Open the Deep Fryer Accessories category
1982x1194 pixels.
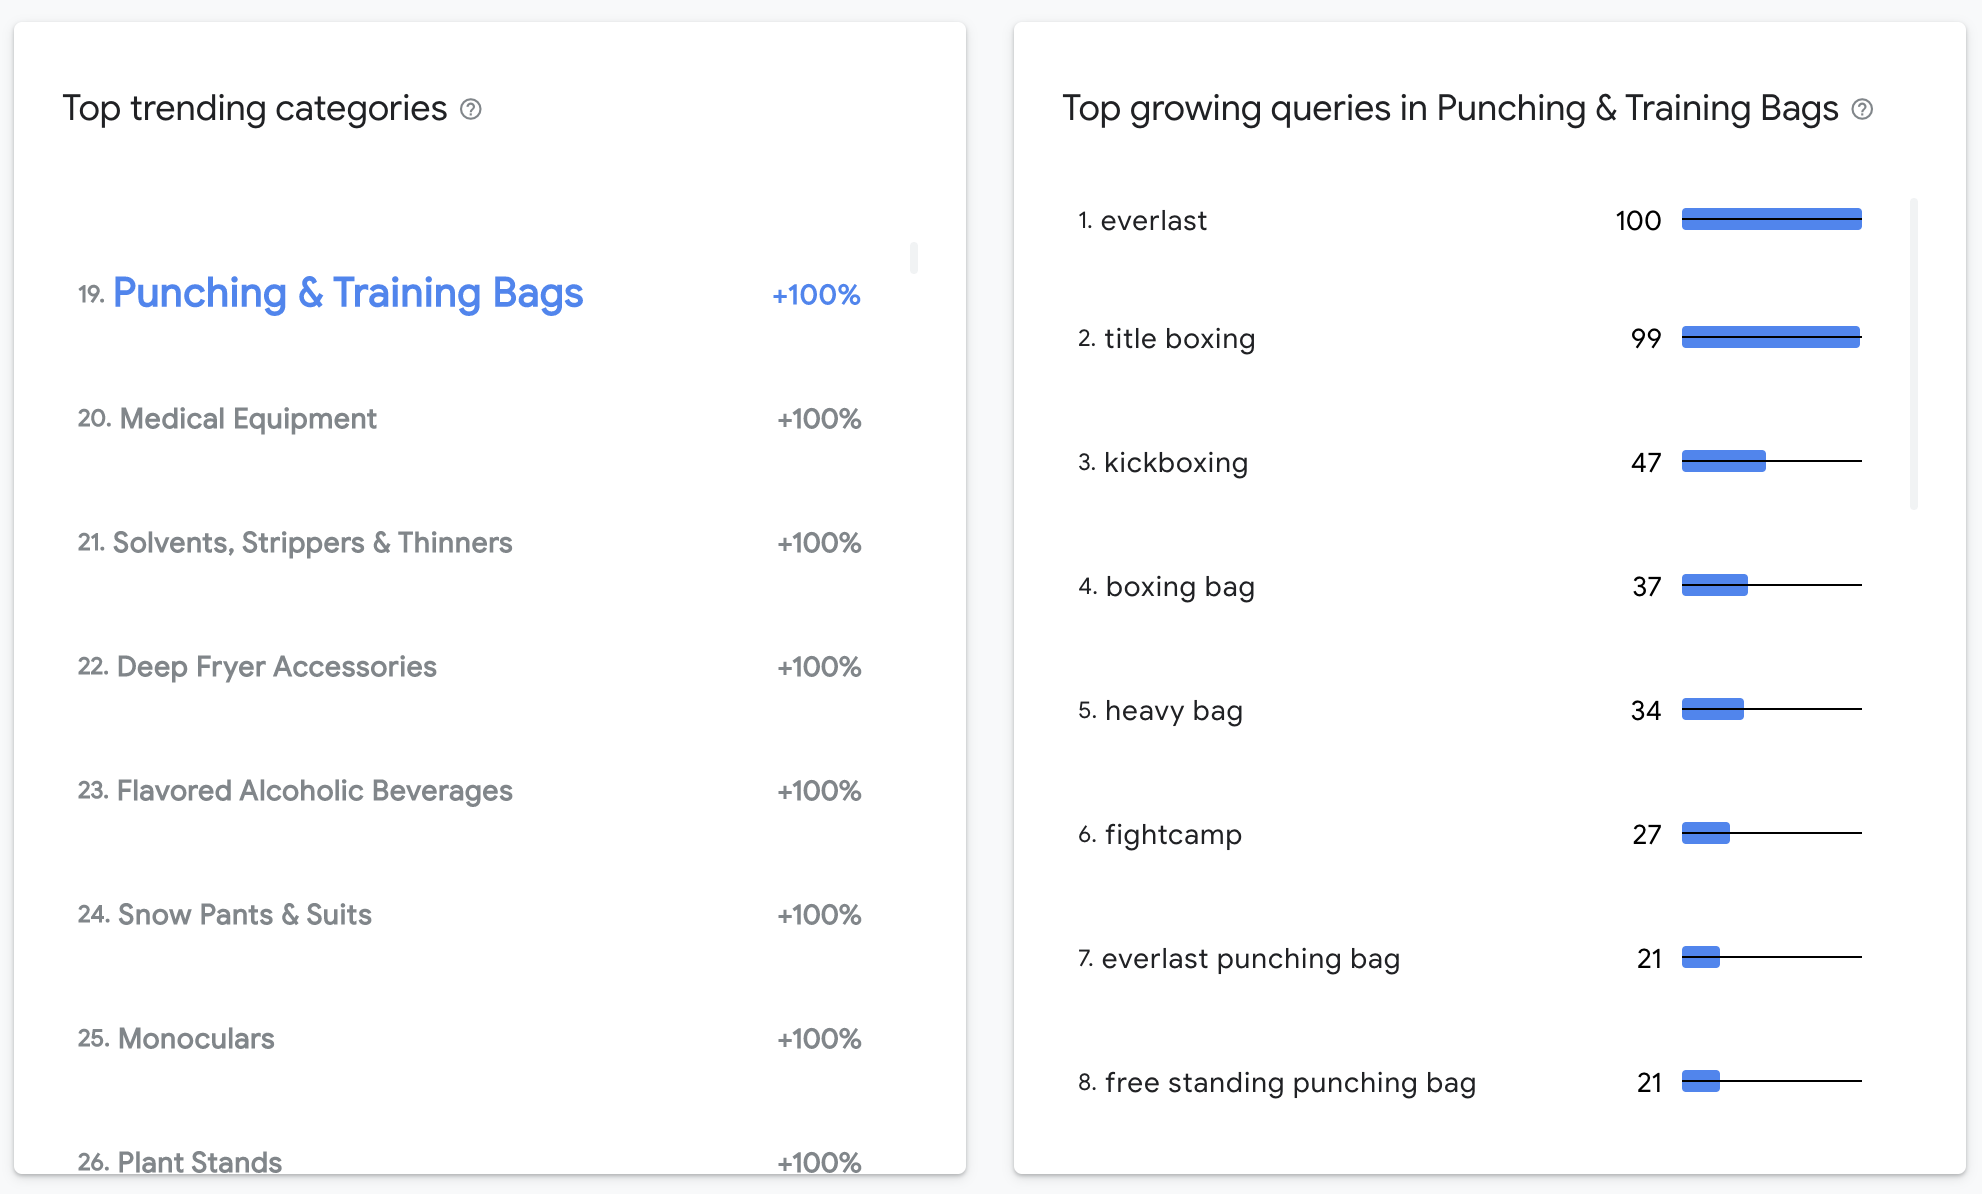(x=277, y=666)
